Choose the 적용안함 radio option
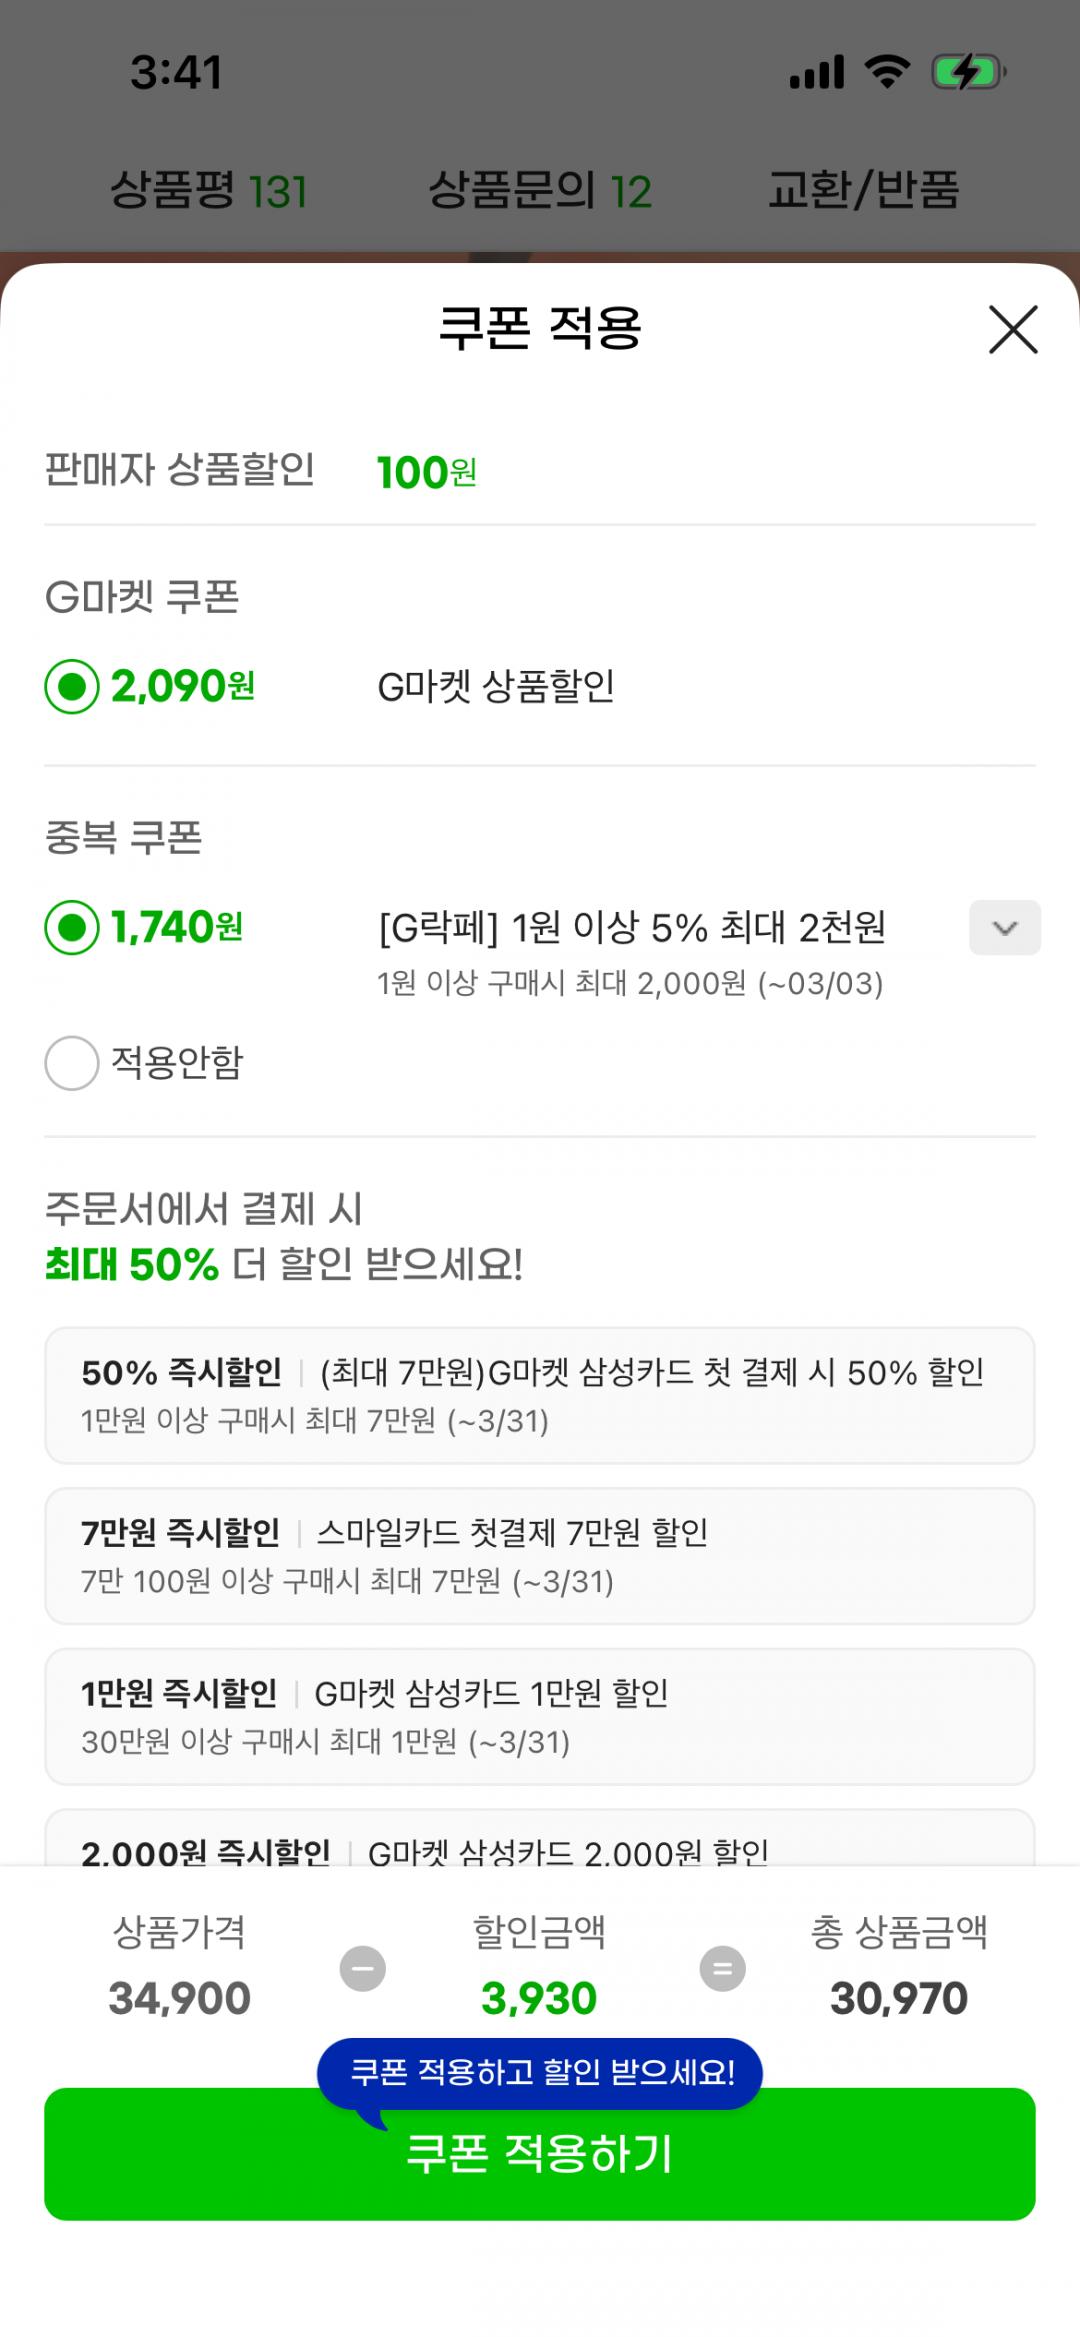The image size is (1080, 2337). click(x=72, y=1062)
